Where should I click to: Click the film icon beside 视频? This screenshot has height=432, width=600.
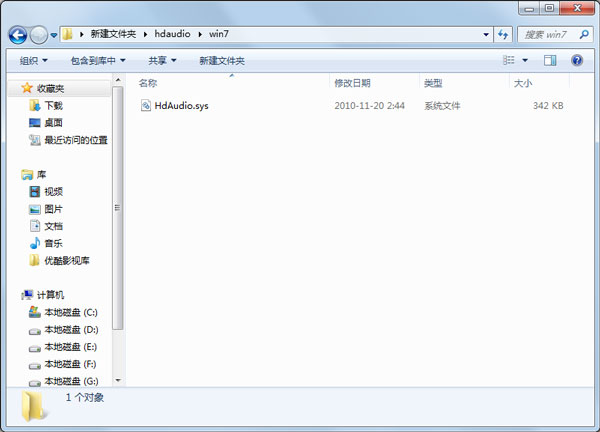click(x=34, y=192)
